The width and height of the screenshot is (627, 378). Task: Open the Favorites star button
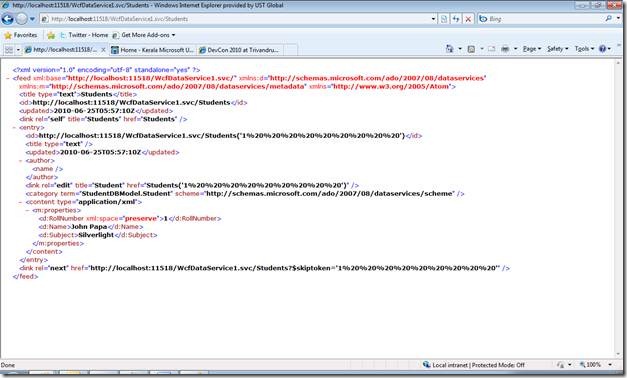[20, 35]
